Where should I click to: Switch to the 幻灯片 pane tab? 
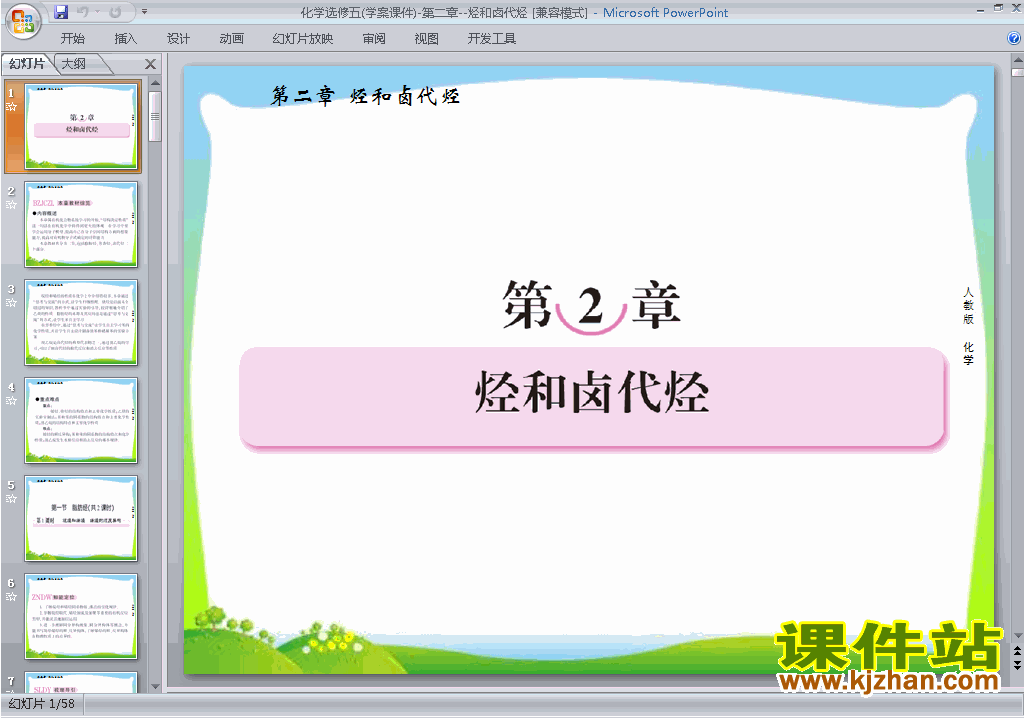click(x=27, y=63)
